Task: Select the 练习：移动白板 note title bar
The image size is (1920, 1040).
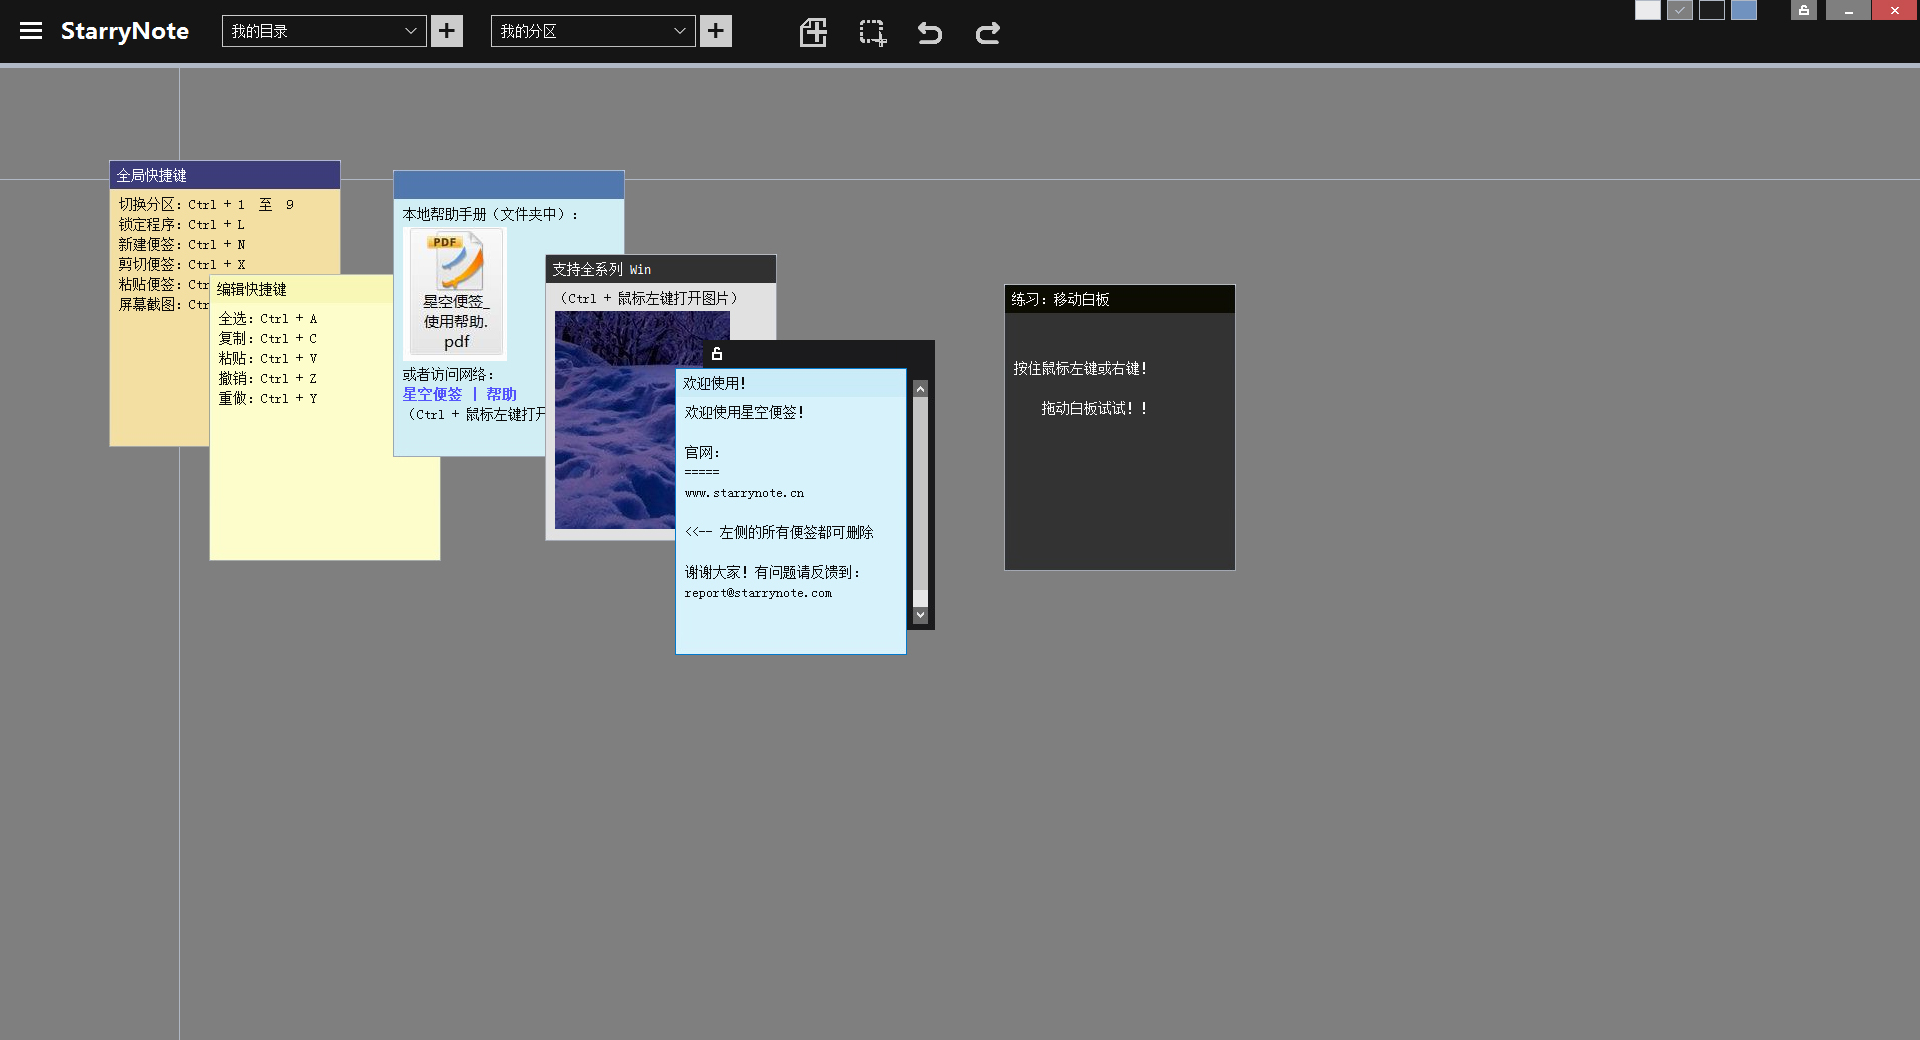Action: 1120,299
